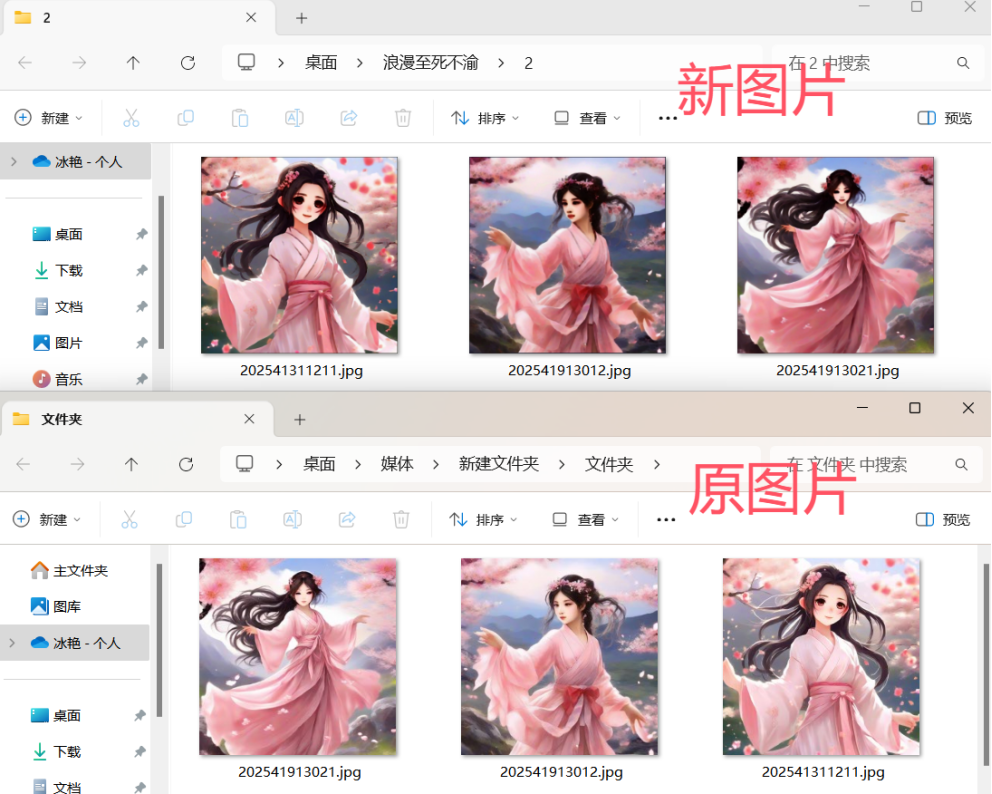The image size is (992, 794).
Task: Click the search box in top window
Action: (870, 63)
